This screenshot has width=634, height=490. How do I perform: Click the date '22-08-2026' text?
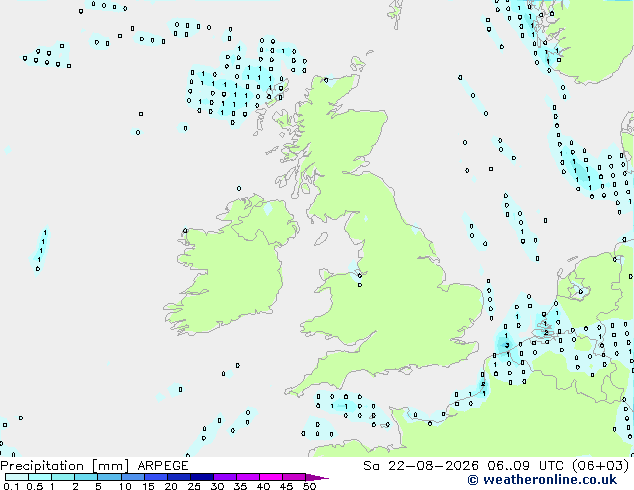433,466
